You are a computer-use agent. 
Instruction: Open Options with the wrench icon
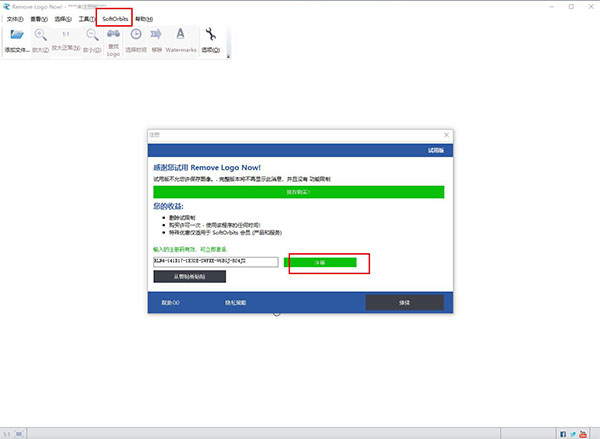(x=210, y=36)
